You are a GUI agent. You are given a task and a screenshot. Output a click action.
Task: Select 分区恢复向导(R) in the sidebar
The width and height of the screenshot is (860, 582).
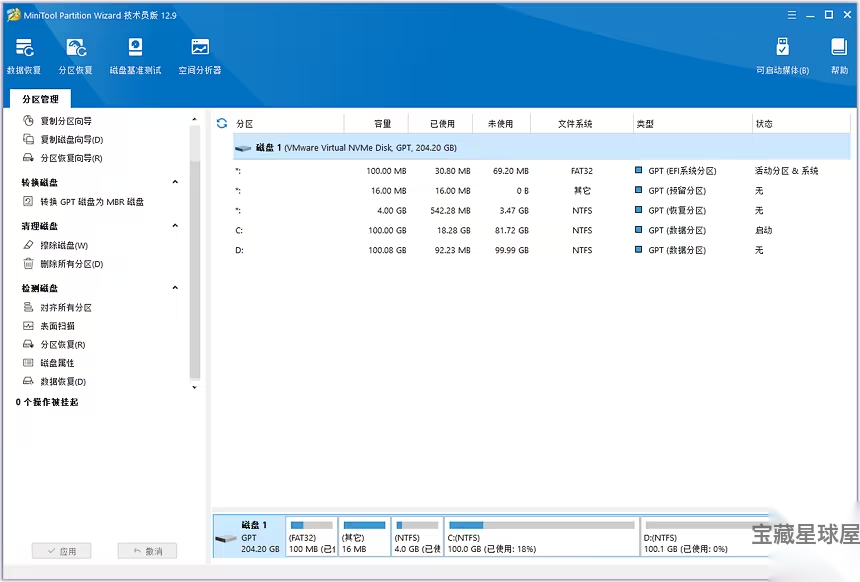pyautogui.click(x=71, y=158)
